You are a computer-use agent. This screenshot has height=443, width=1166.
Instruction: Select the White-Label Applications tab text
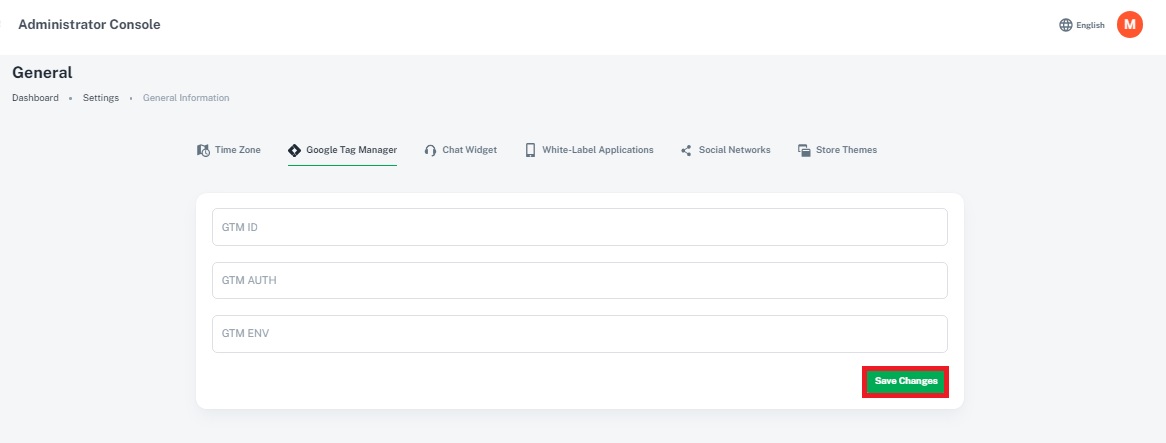click(597, 150)
